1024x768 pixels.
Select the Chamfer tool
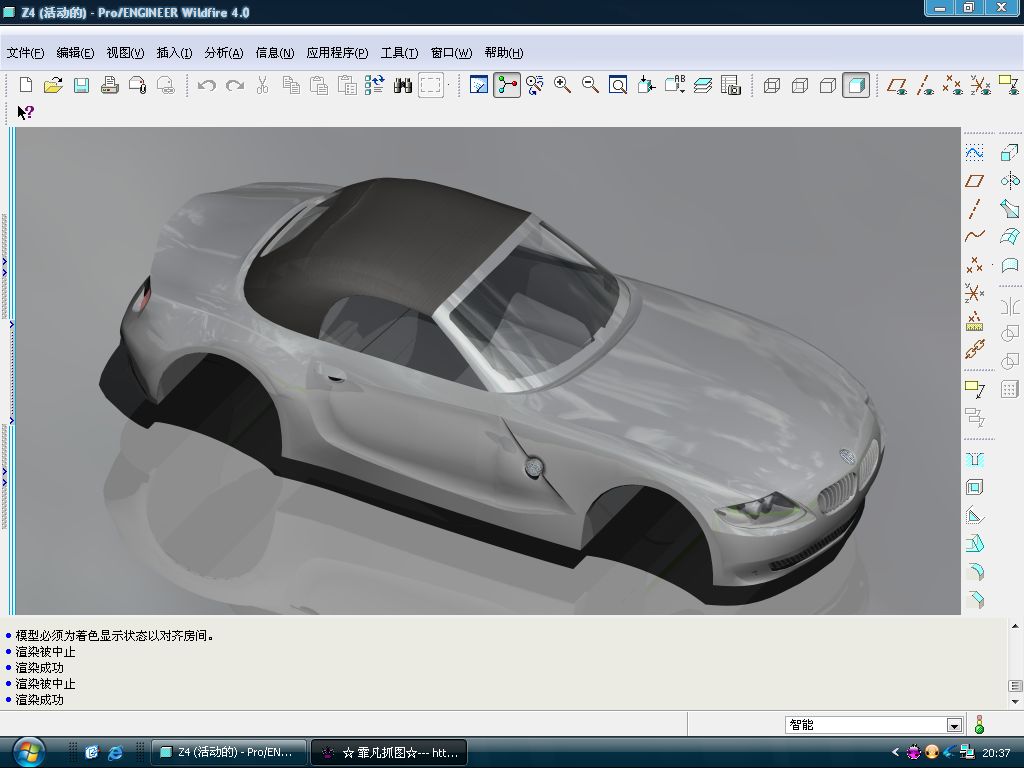point(974,600)
